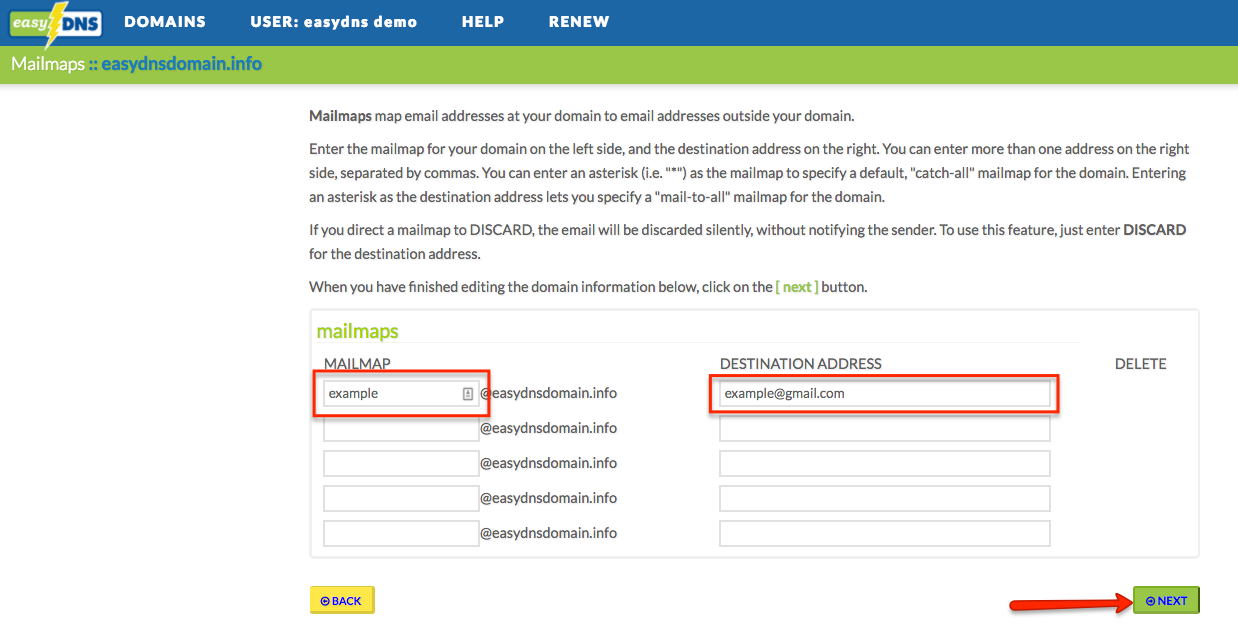The height and width of the screenshot is (633, 1238).
Task: Click the third mailmap input field
Action: pos(400,463)
